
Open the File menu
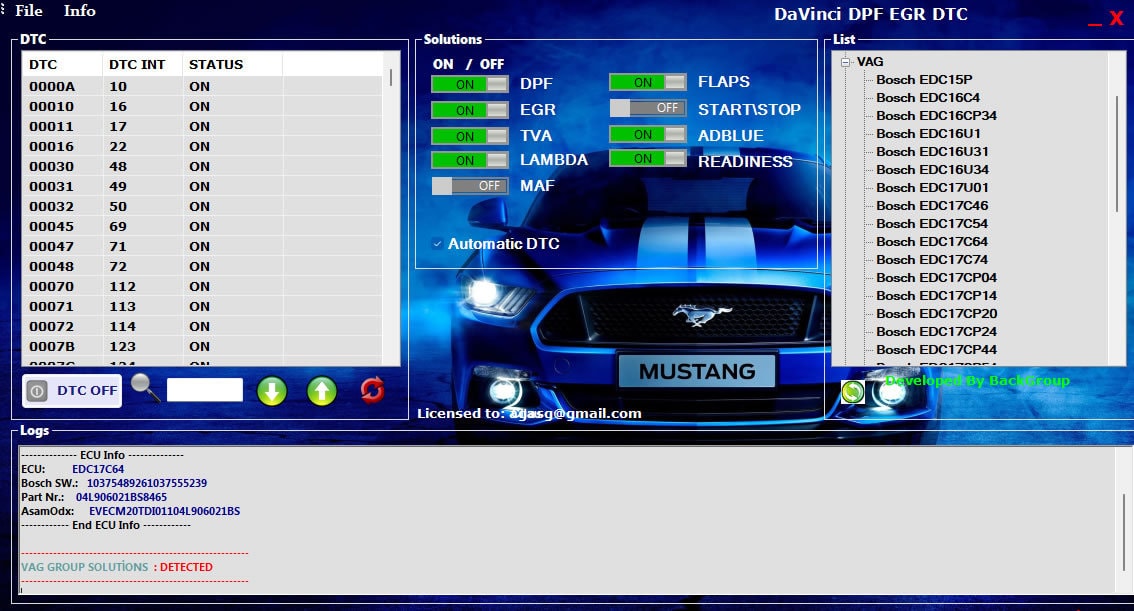(x=29, y=11)
